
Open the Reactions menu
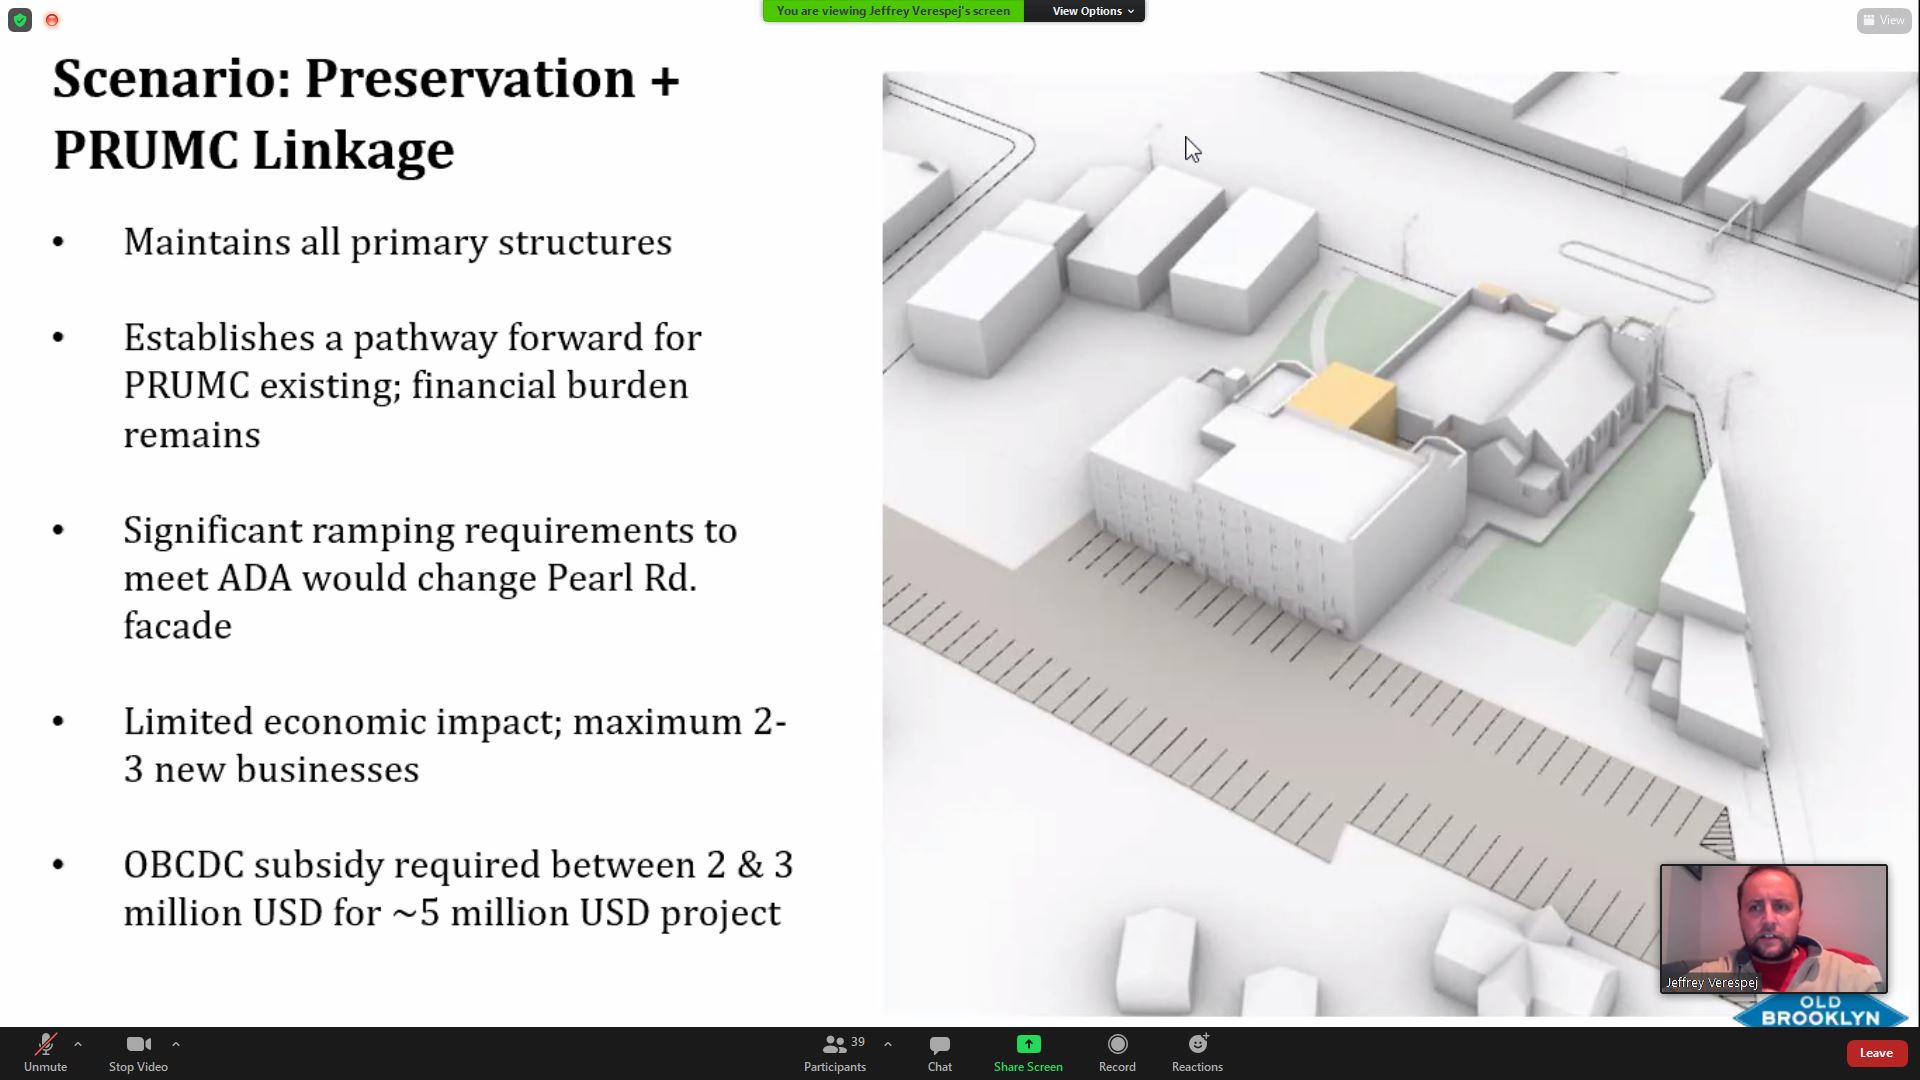pos(1197,1053)
